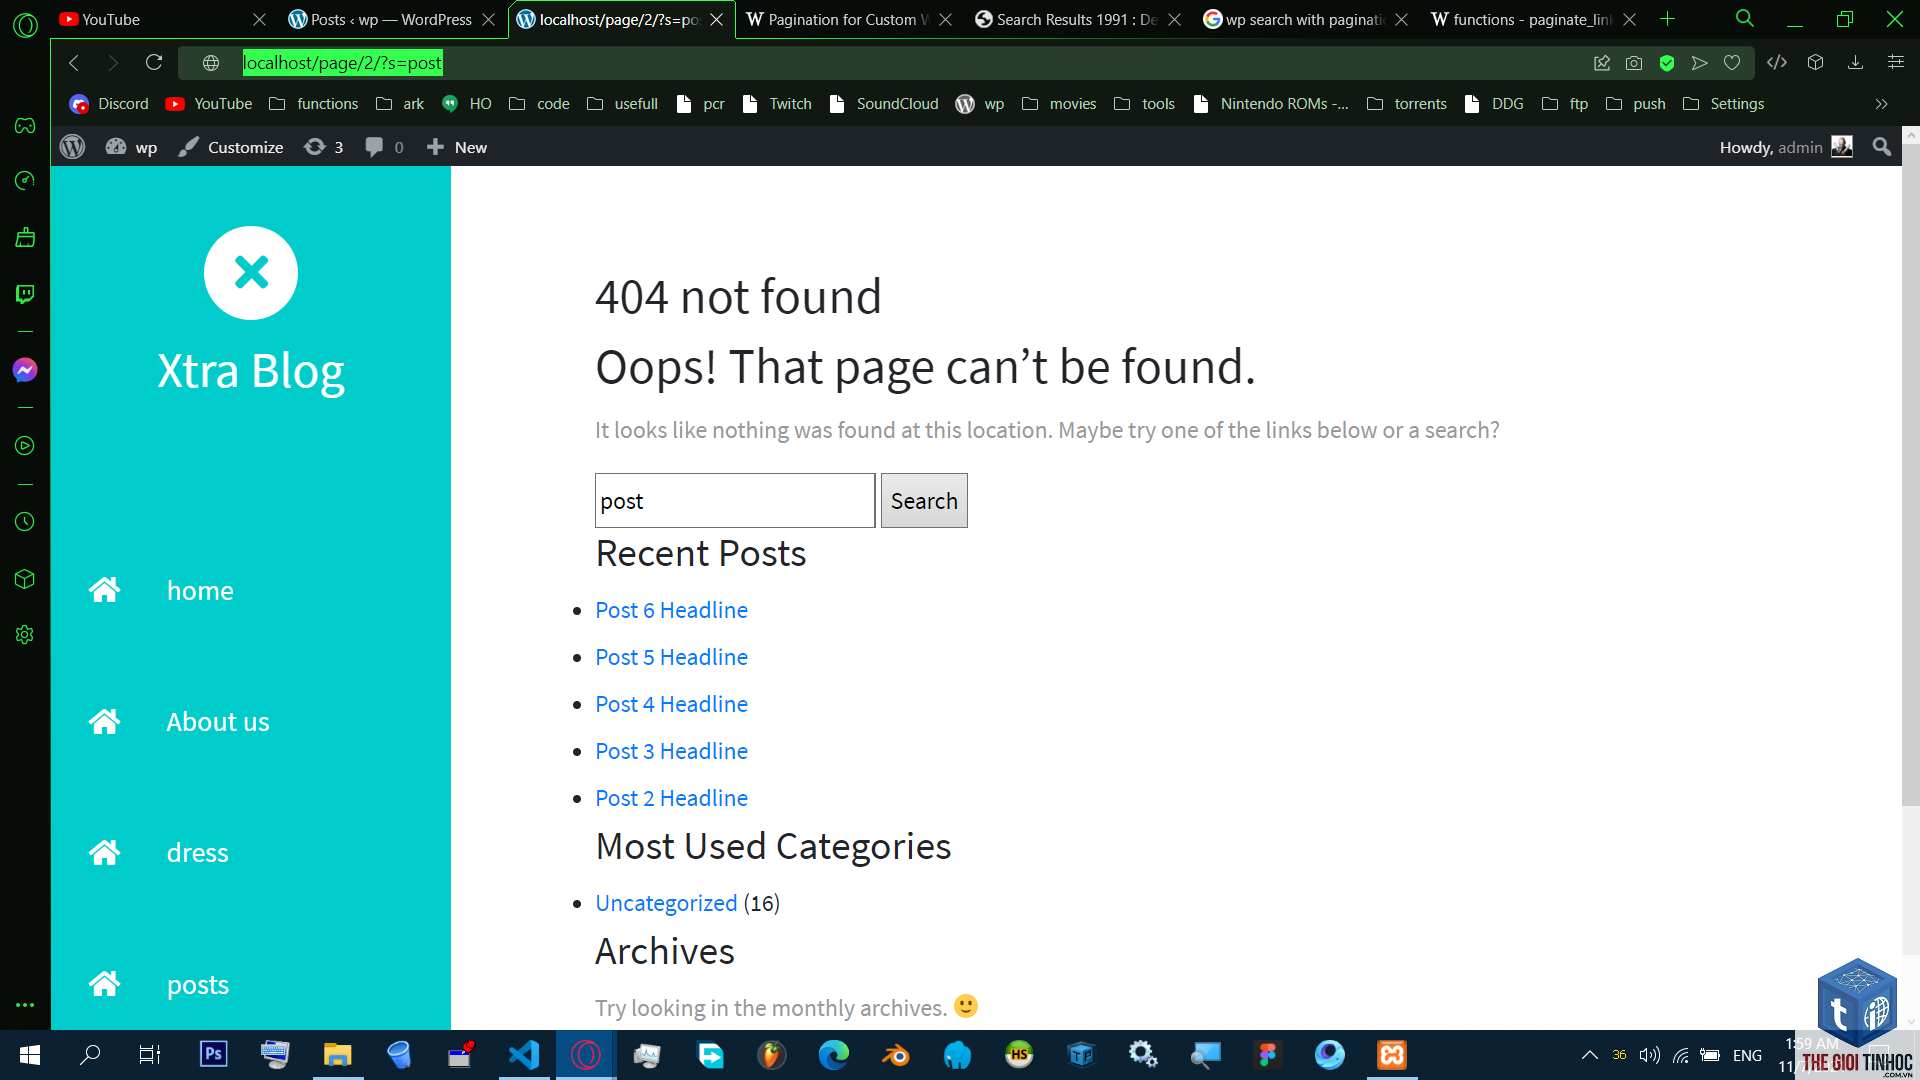
Task: View 3 pending updates in admin bar
Action: 323,147
